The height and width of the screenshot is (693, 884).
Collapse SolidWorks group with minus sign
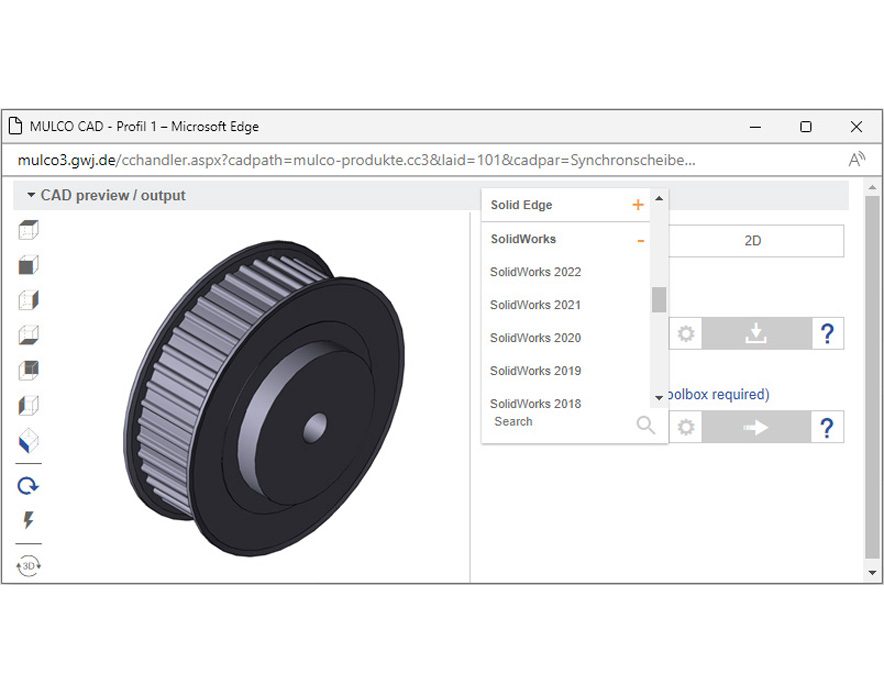pos(640,241)
